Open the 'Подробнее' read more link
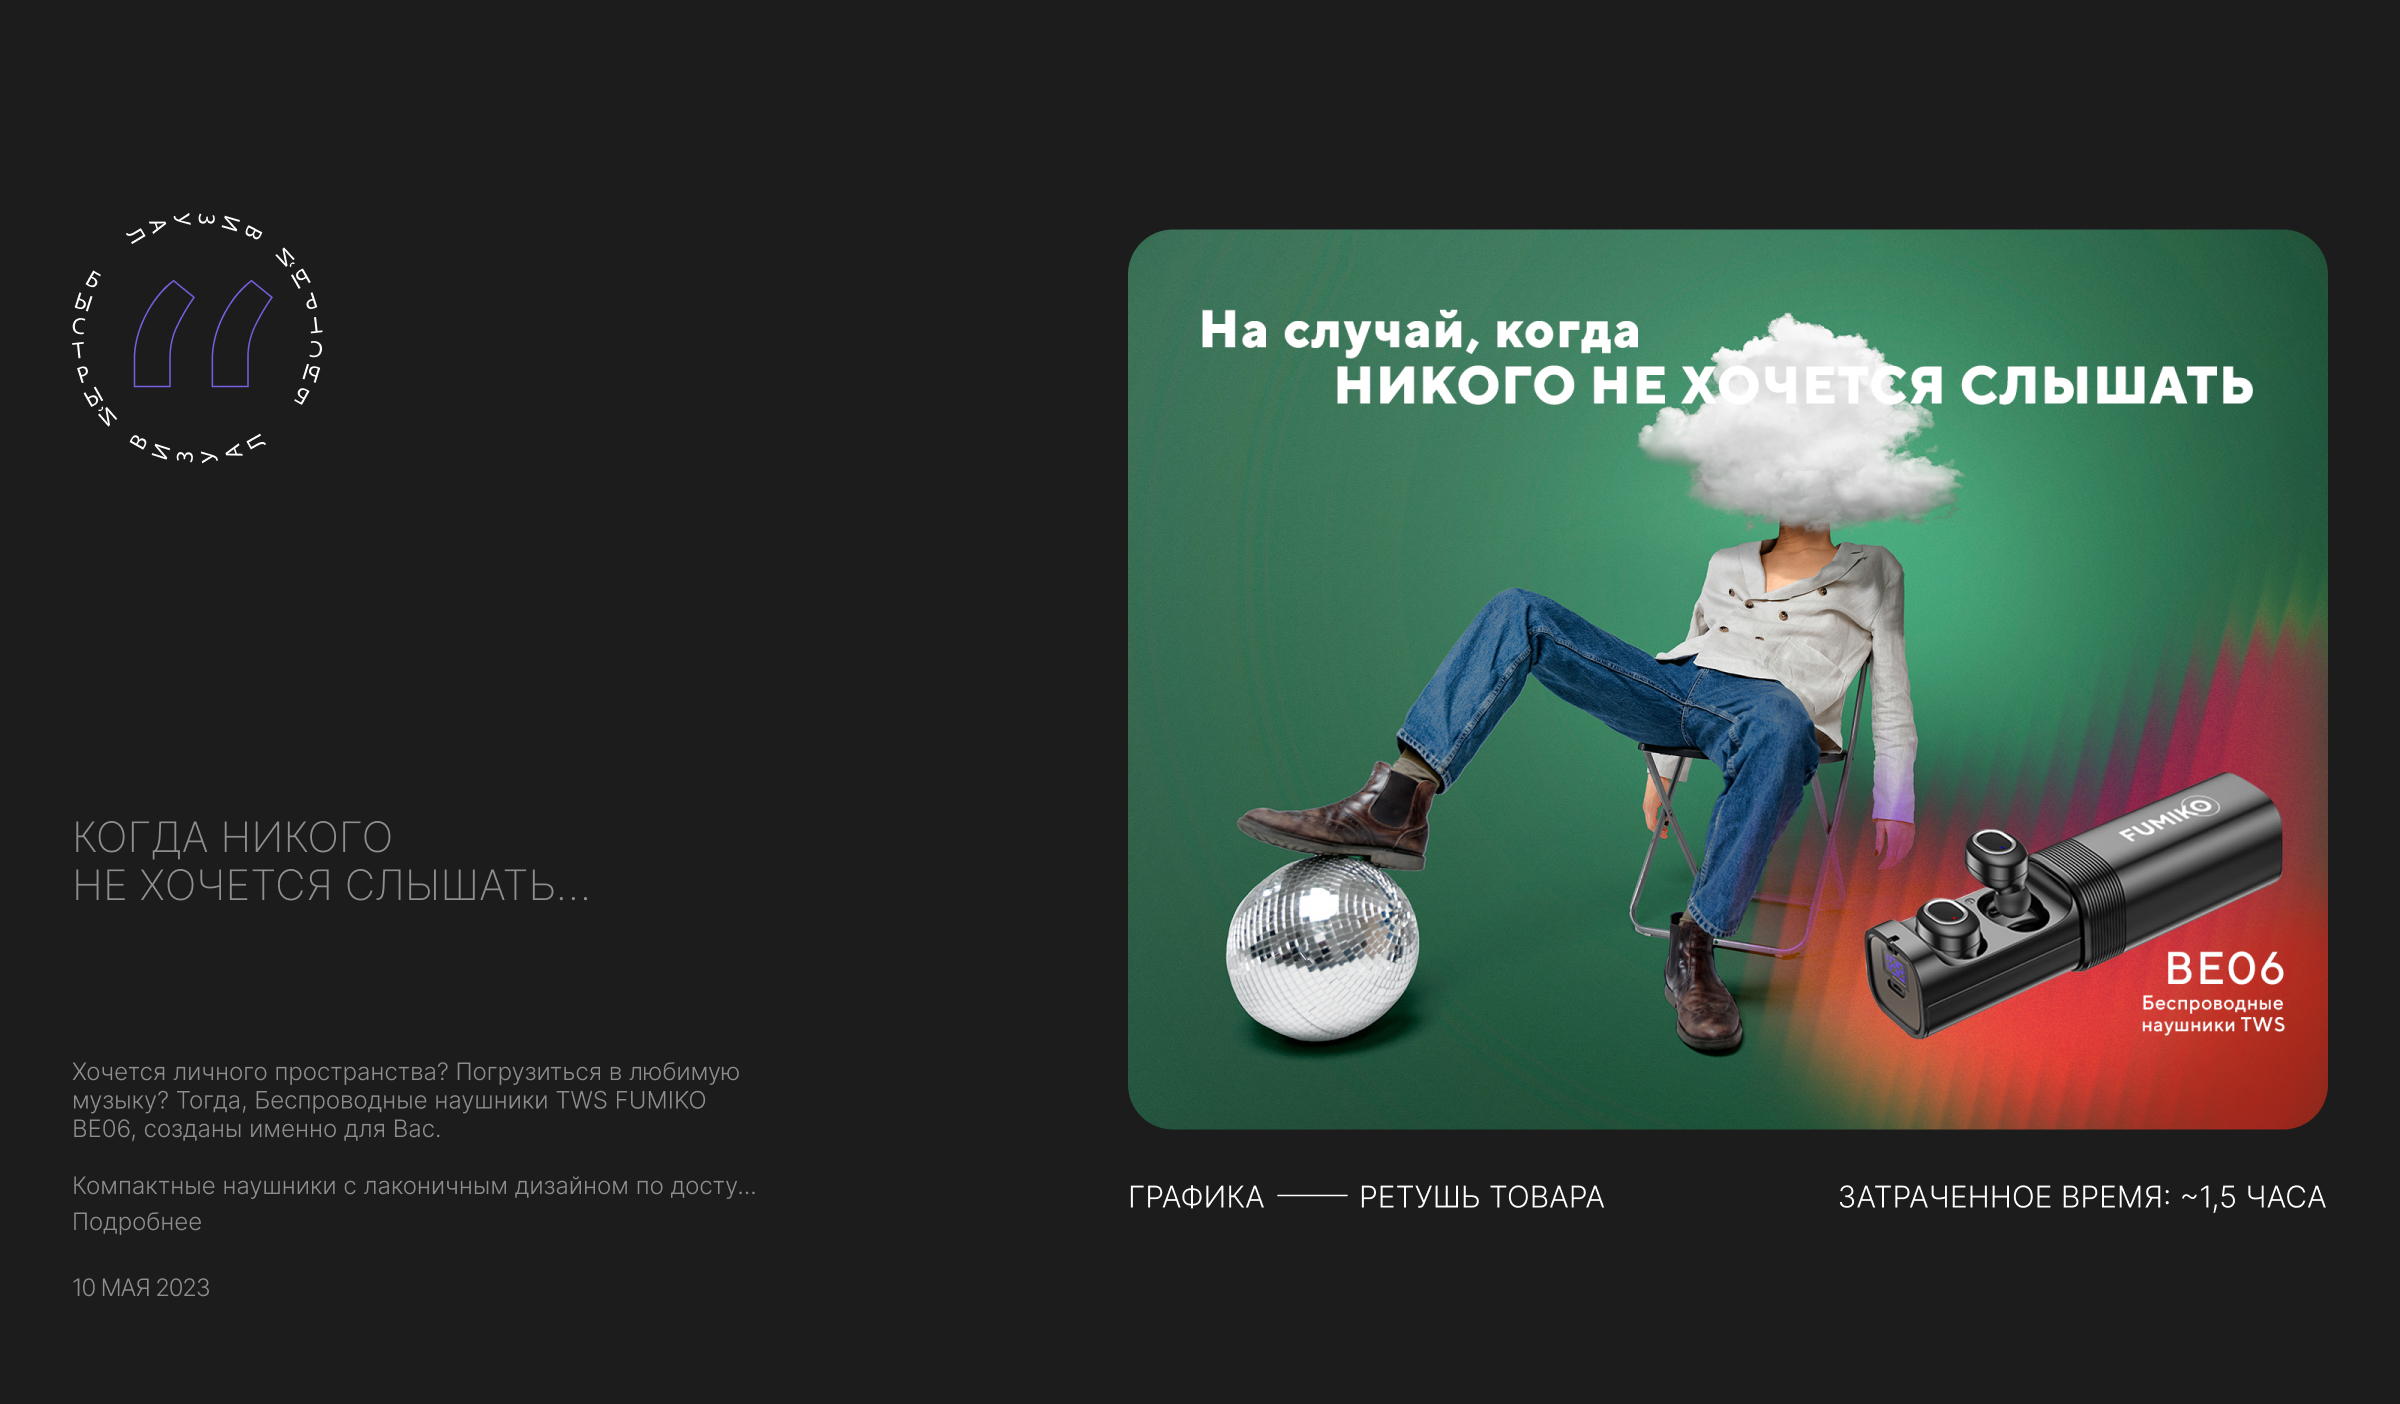The height and width of the screenshot is (1404, 2400). click(137, 1222)
